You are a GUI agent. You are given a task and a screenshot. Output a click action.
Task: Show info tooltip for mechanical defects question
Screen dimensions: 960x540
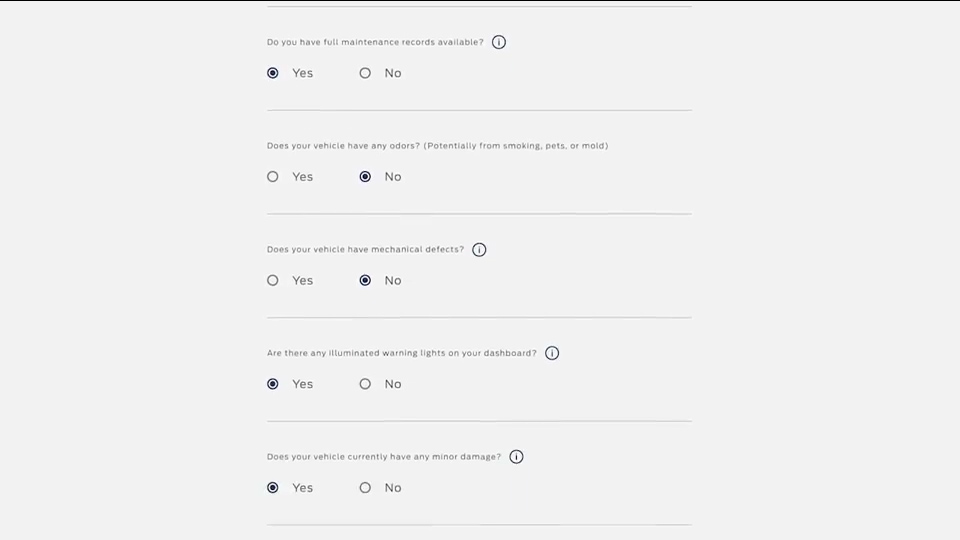(479, 250)
